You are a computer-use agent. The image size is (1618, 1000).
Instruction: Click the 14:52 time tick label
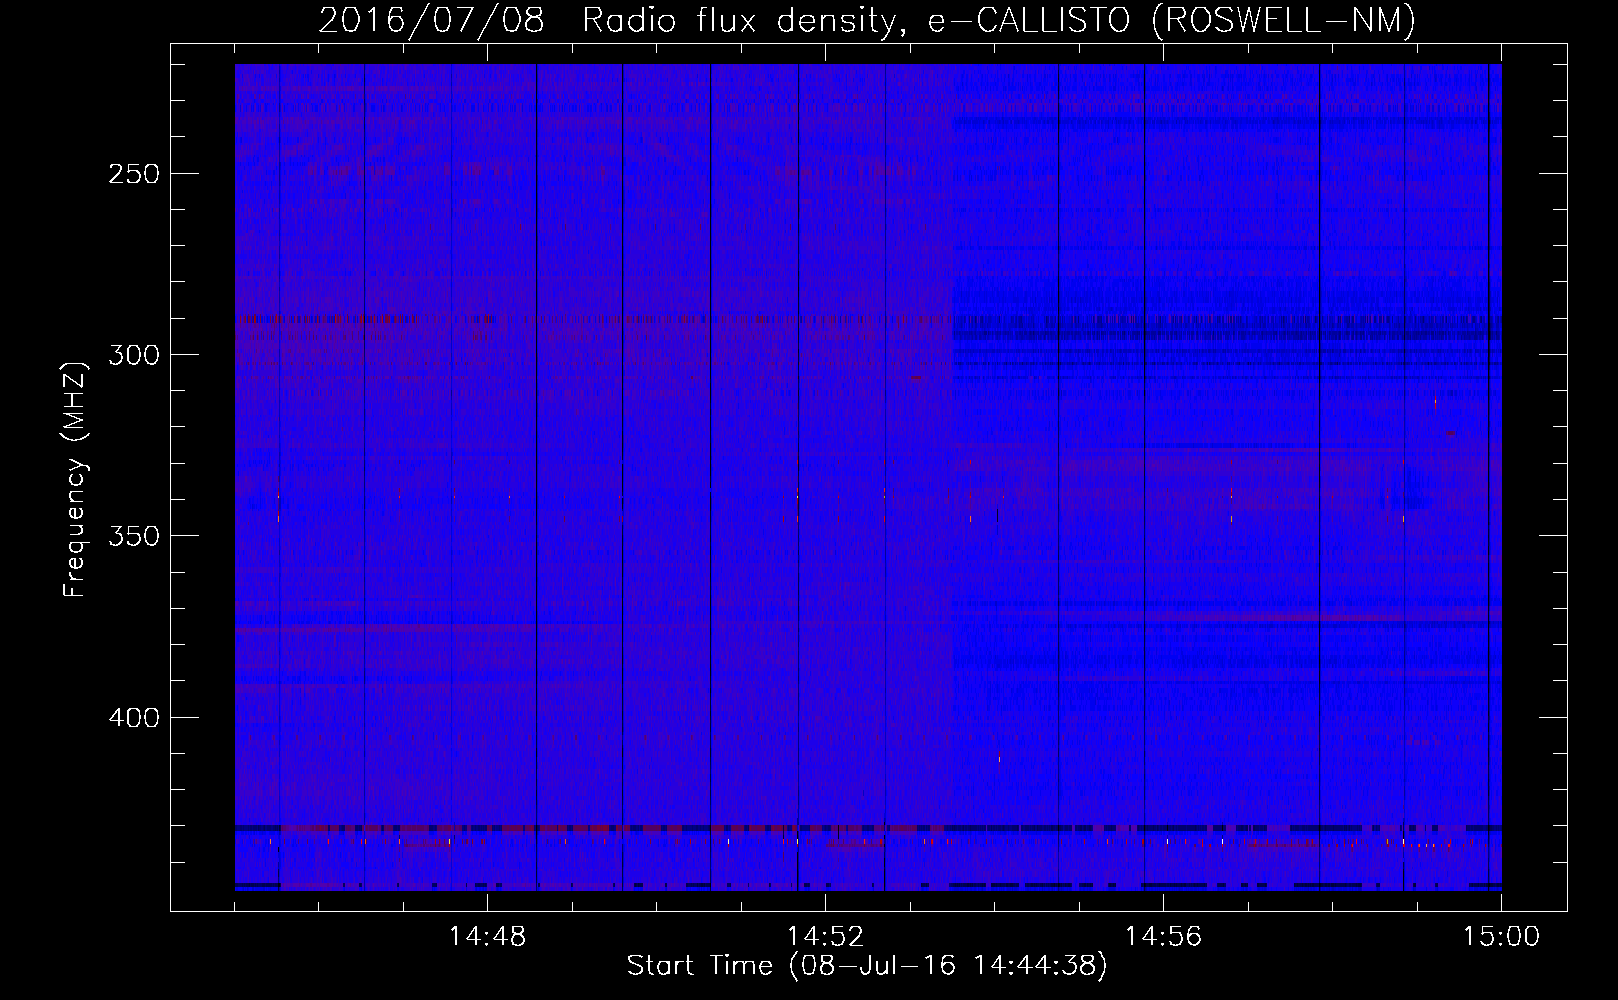pos(825,937)
